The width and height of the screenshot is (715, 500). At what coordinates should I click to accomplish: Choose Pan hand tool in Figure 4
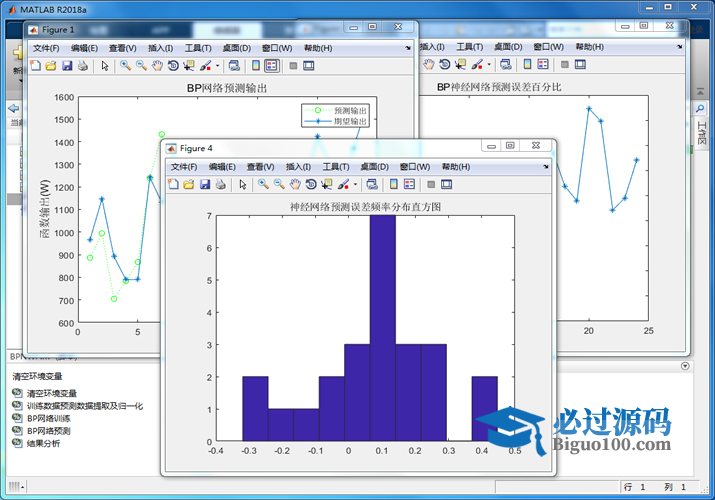point(295,184)
